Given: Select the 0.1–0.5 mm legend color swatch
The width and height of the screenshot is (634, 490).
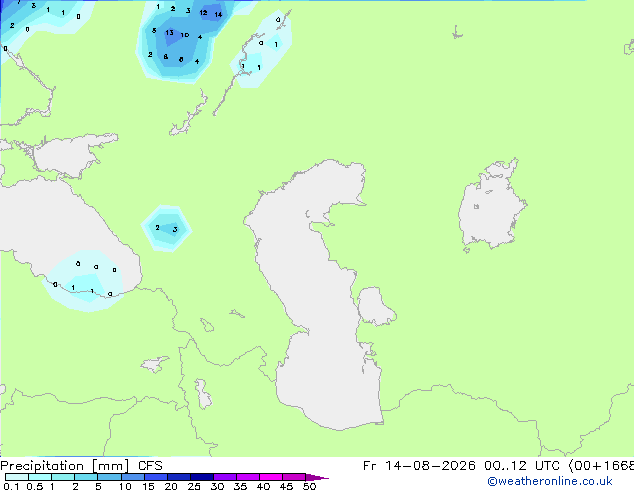Looking at the screenshot, I should tap(17, 477).
